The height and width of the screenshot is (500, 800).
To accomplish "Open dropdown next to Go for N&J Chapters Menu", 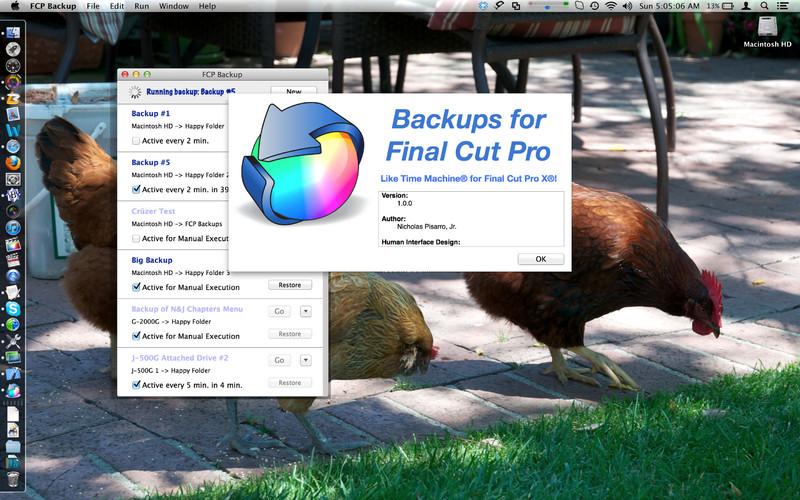I will [x=306, y=311].
